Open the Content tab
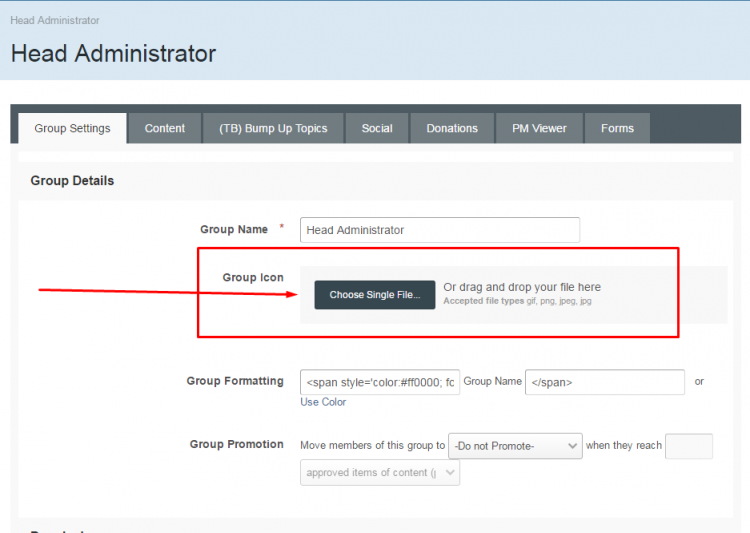750x533 pixels. tap(164, 128)
